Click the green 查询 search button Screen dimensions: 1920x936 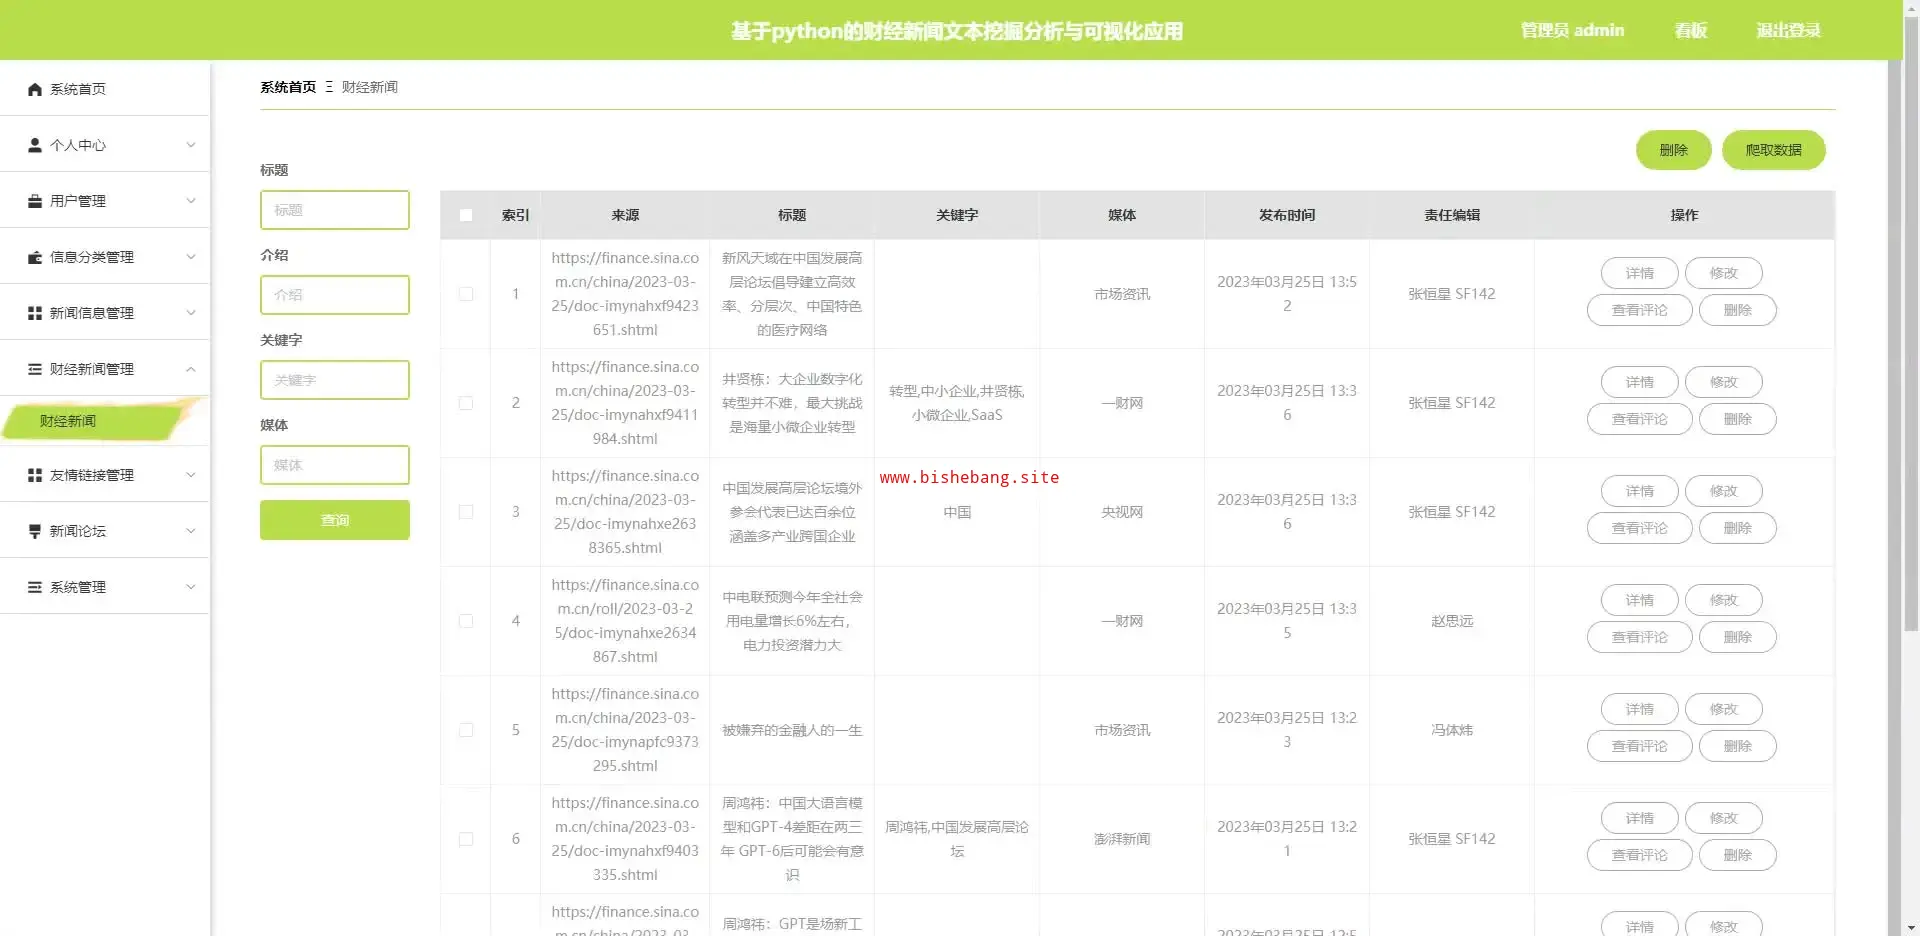[x=335, y=520]
